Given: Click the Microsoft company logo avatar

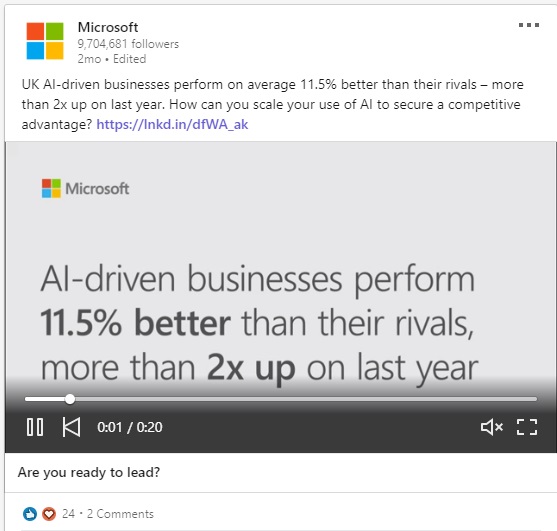Looking at the screenshot, I should [45, 41].
